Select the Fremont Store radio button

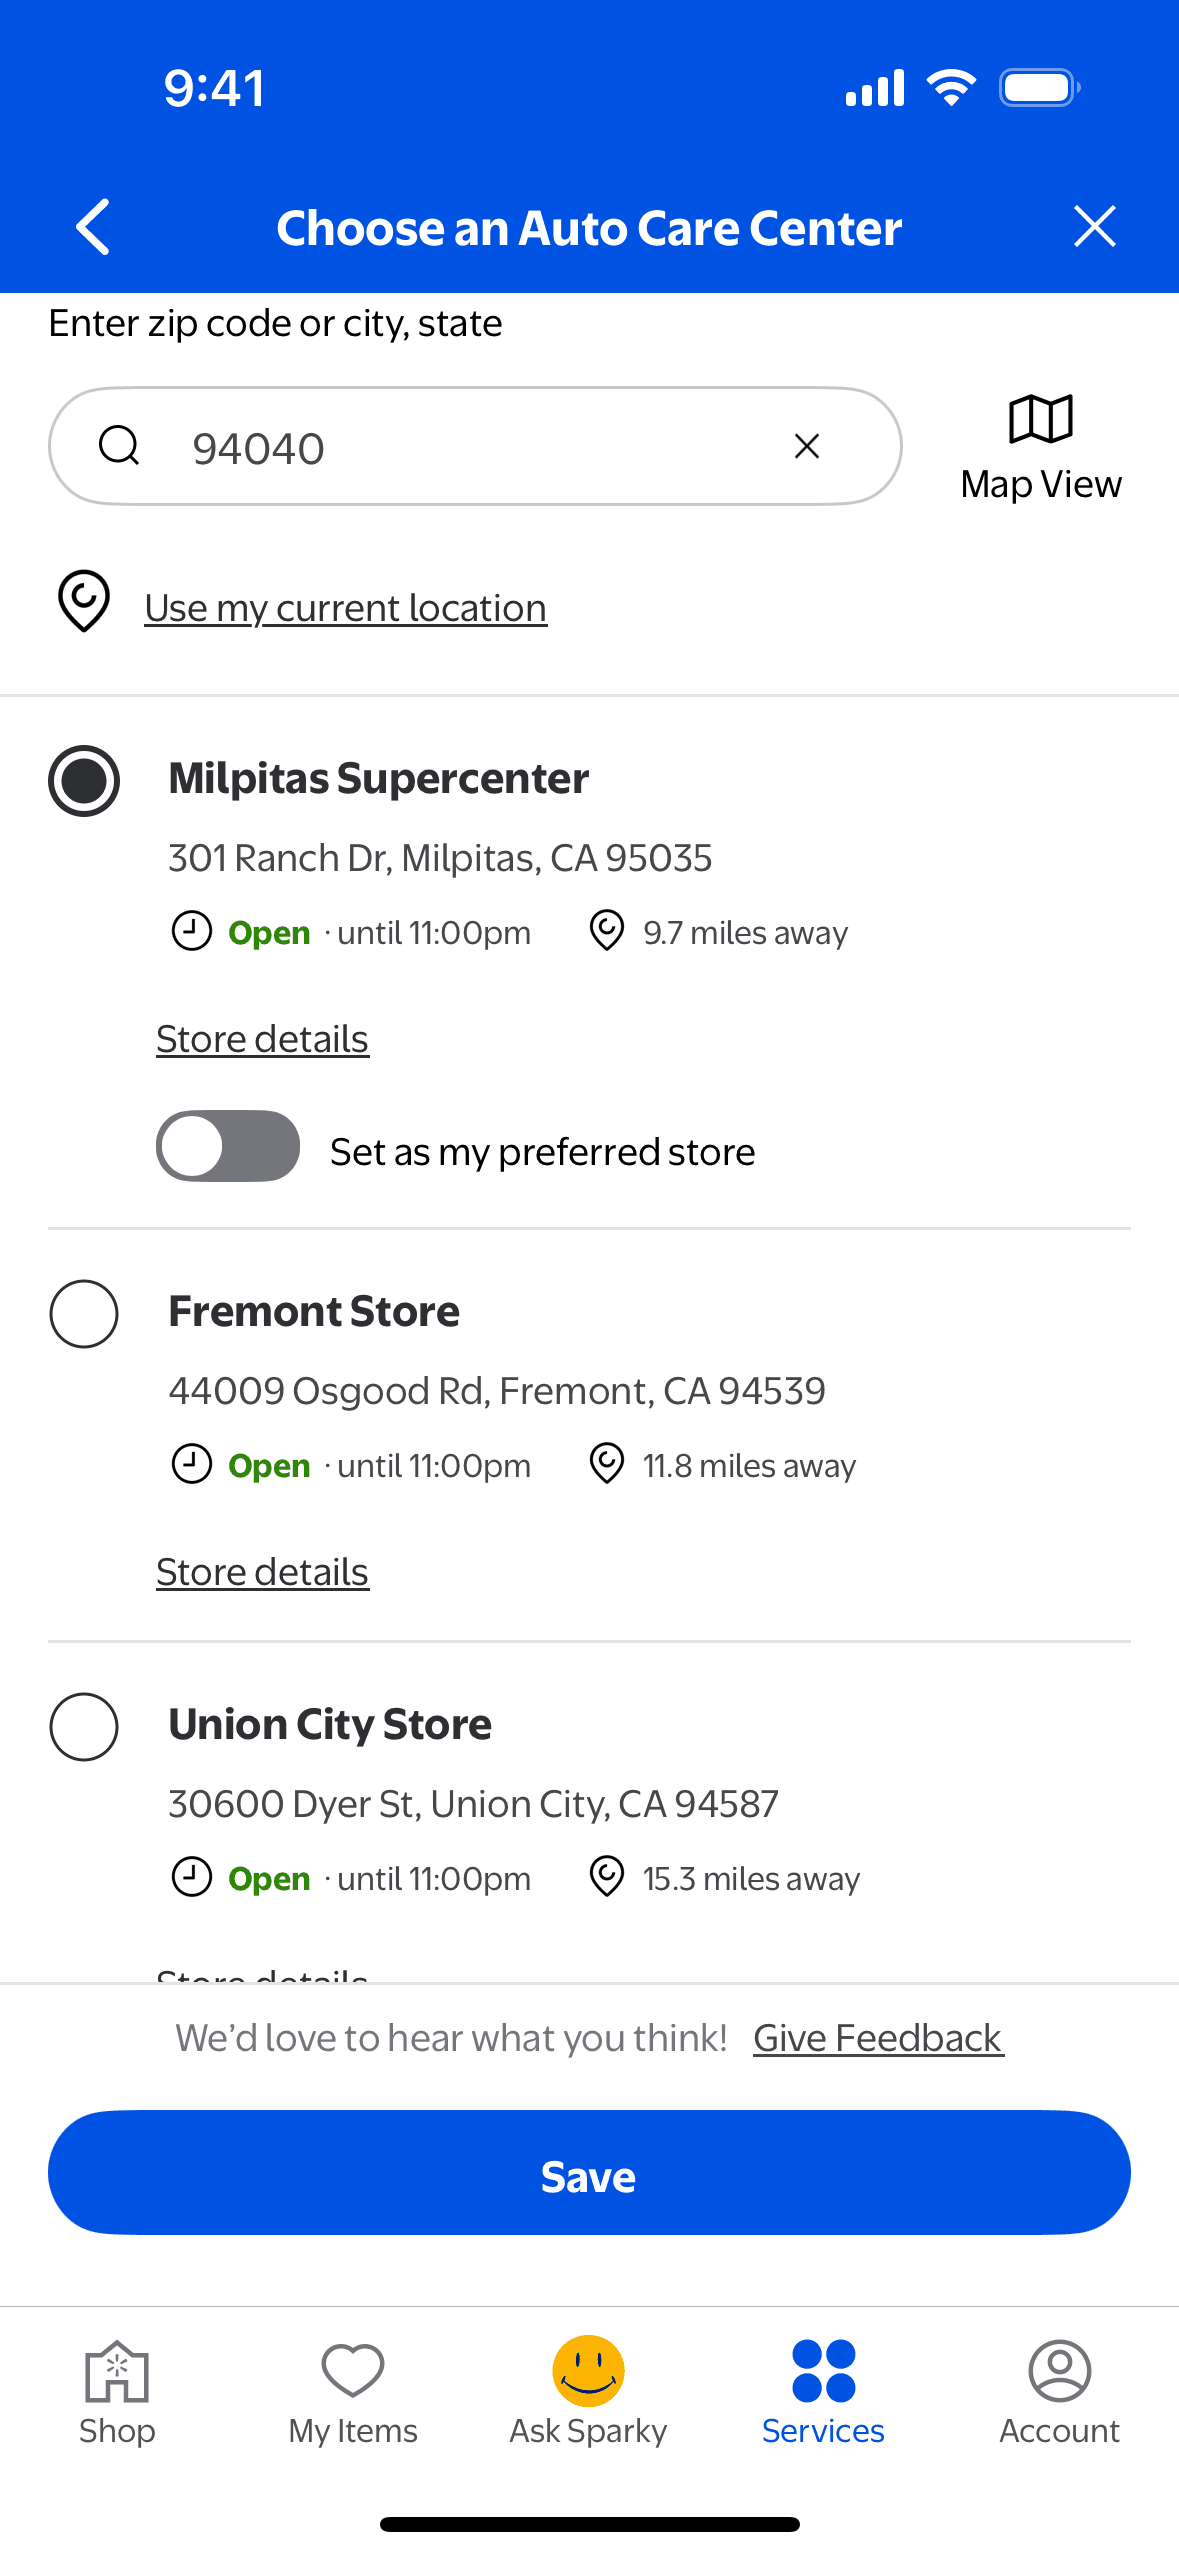coord(84,1314)
